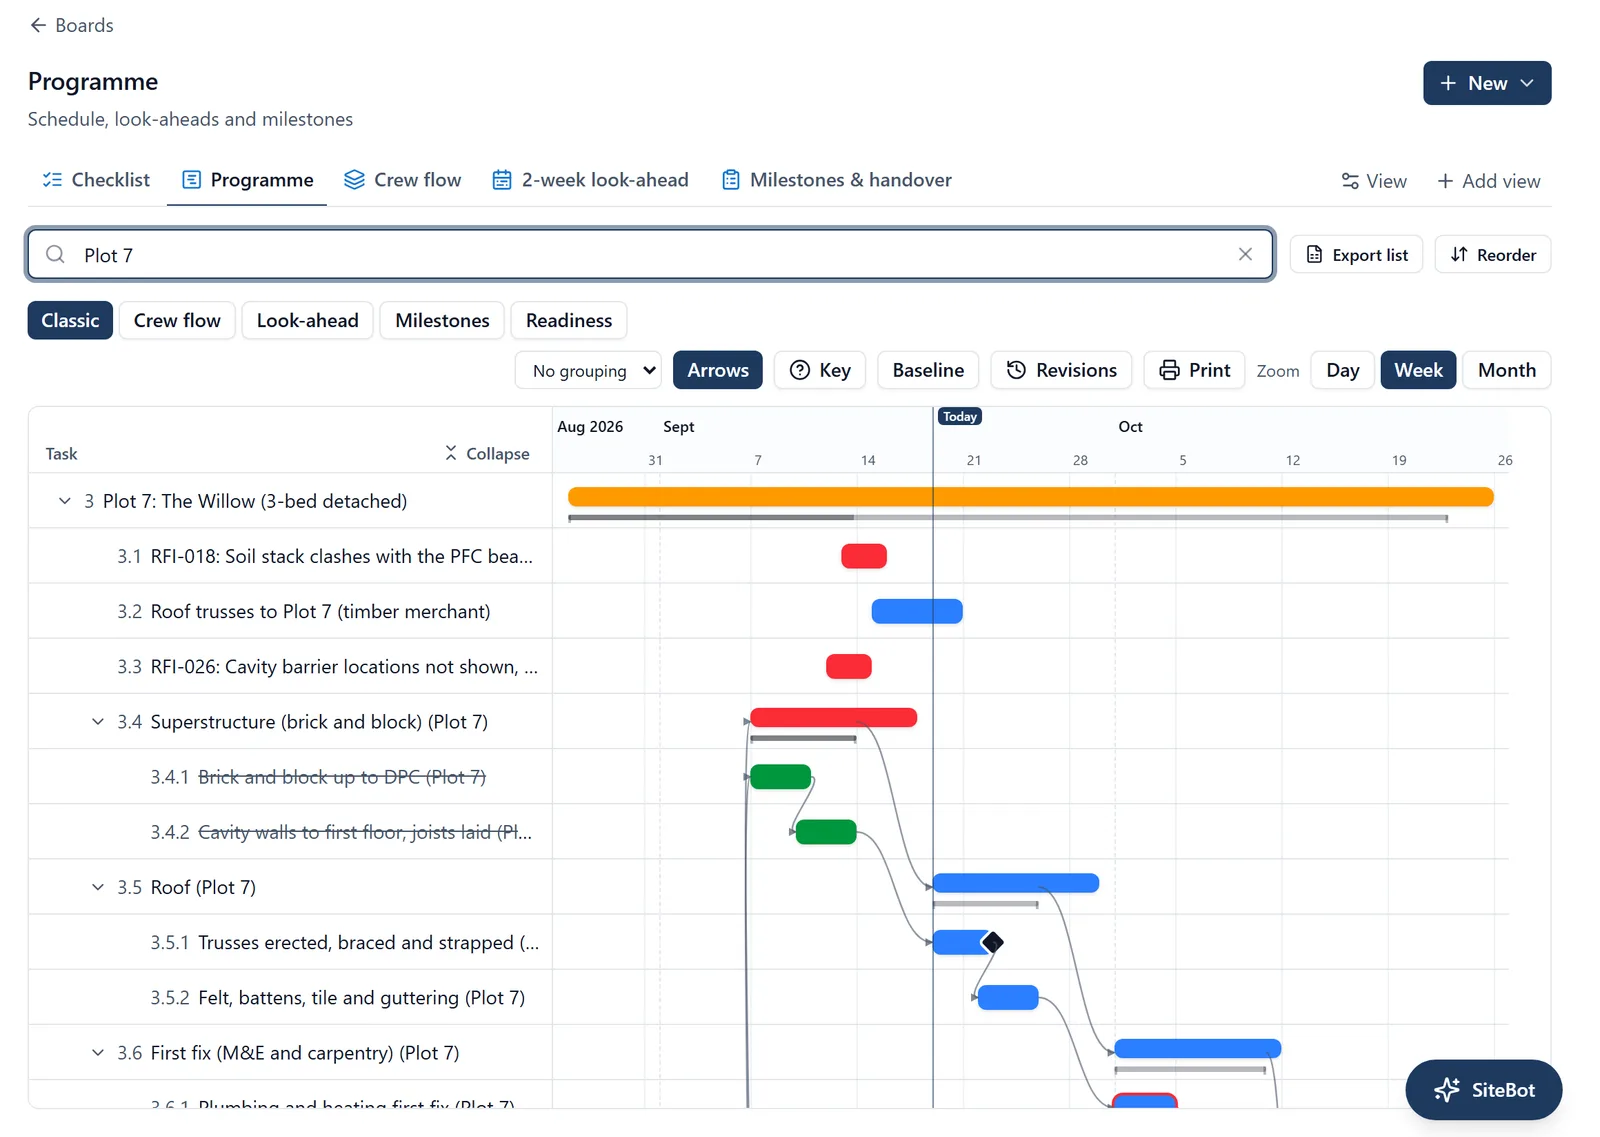Clear the search text with the X icon
The width and height of the screenshot is (1600, 1137).
(1245, 254)
